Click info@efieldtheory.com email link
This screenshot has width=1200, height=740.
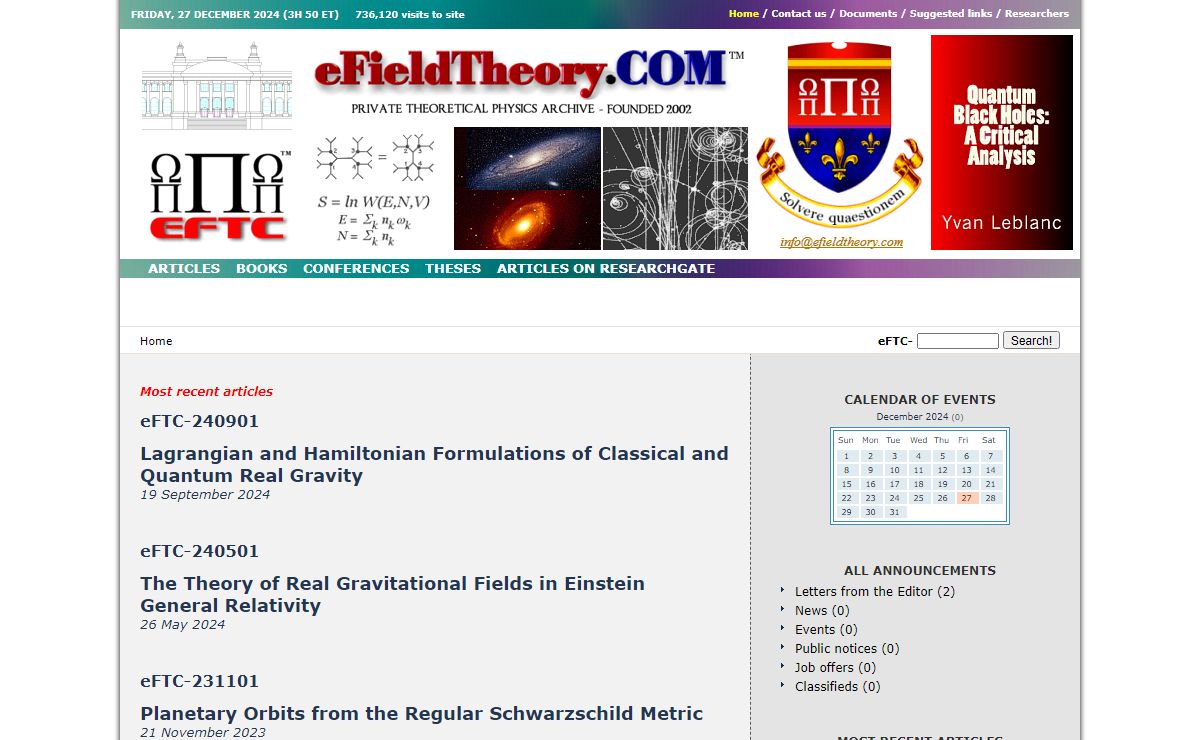click(x=842, y=242)
